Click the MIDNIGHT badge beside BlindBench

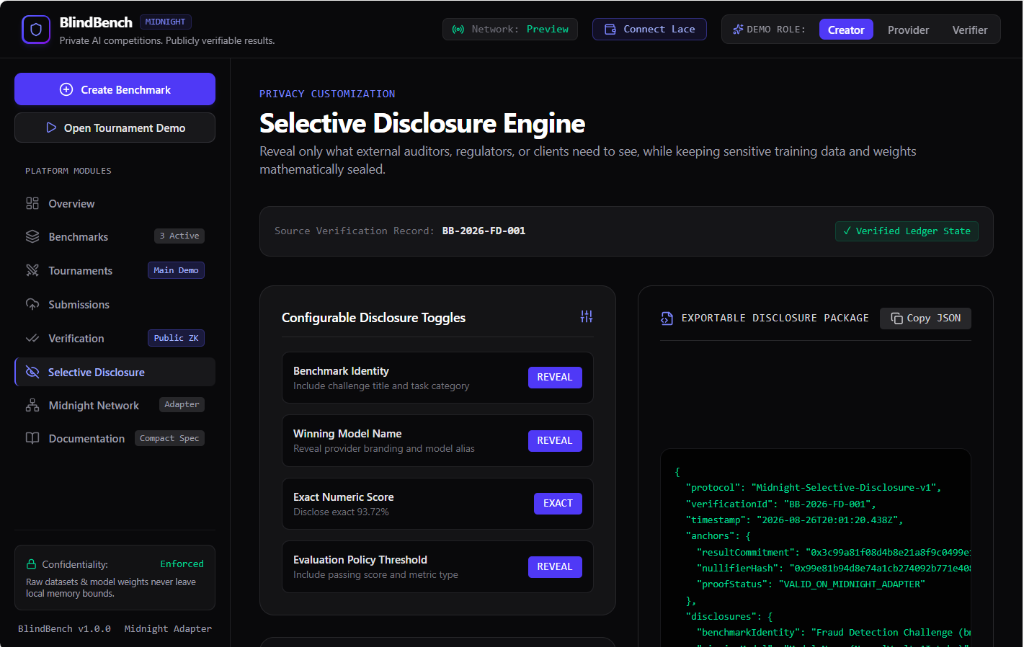click(x=165, y=22)
